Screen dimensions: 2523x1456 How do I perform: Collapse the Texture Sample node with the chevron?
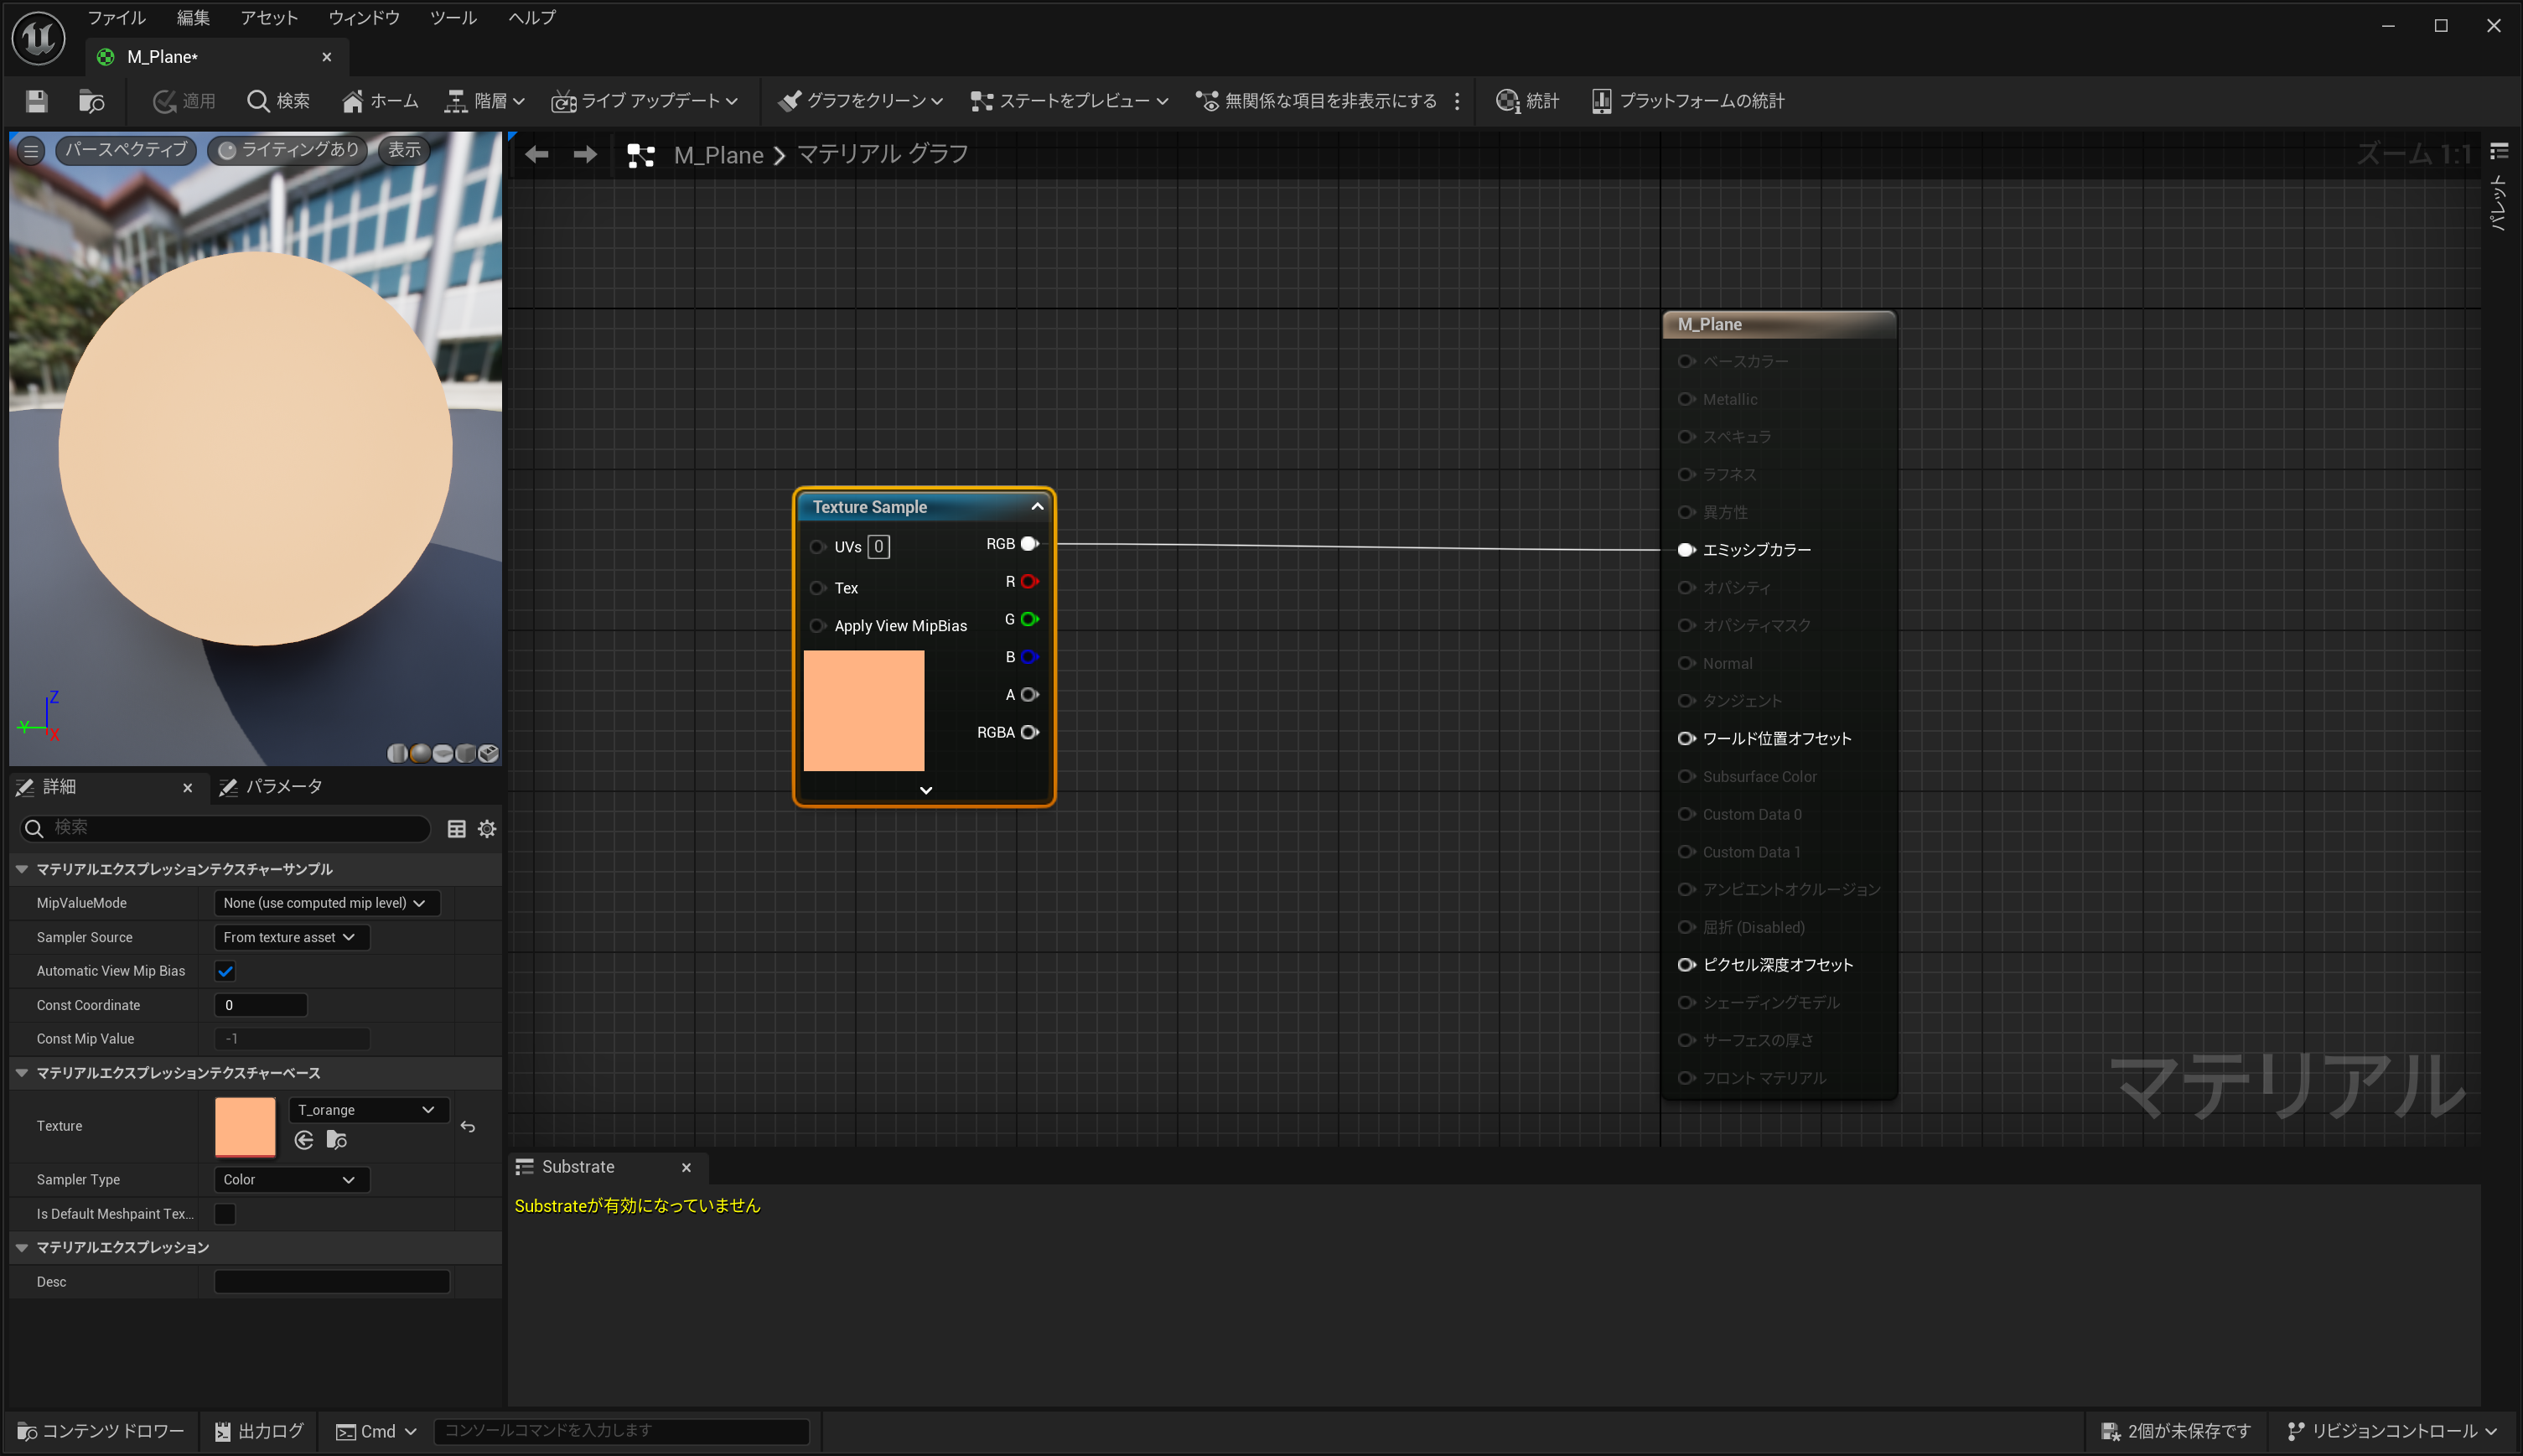click(x=1037, y=507)
